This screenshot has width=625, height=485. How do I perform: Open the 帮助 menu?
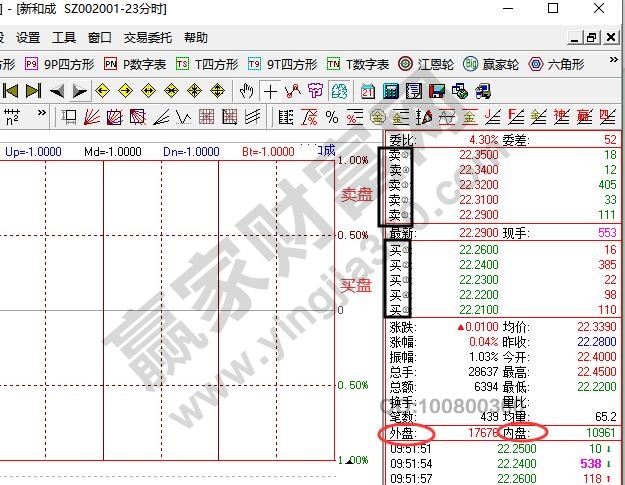click(x=197, y=38)
